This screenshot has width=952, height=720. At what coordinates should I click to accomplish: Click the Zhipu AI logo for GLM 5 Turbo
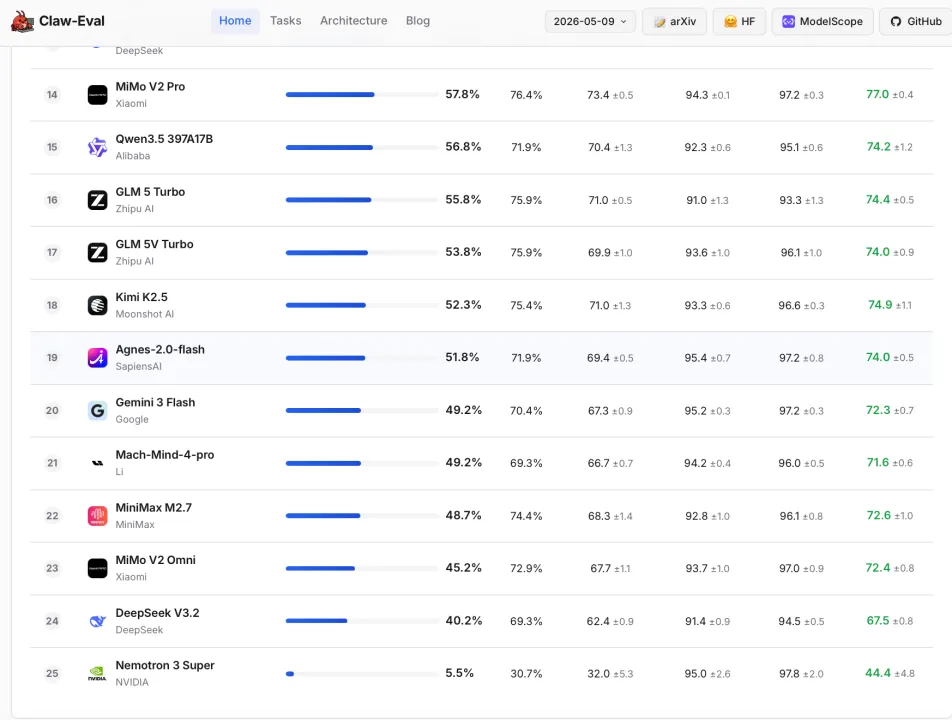tap(97, 200)
